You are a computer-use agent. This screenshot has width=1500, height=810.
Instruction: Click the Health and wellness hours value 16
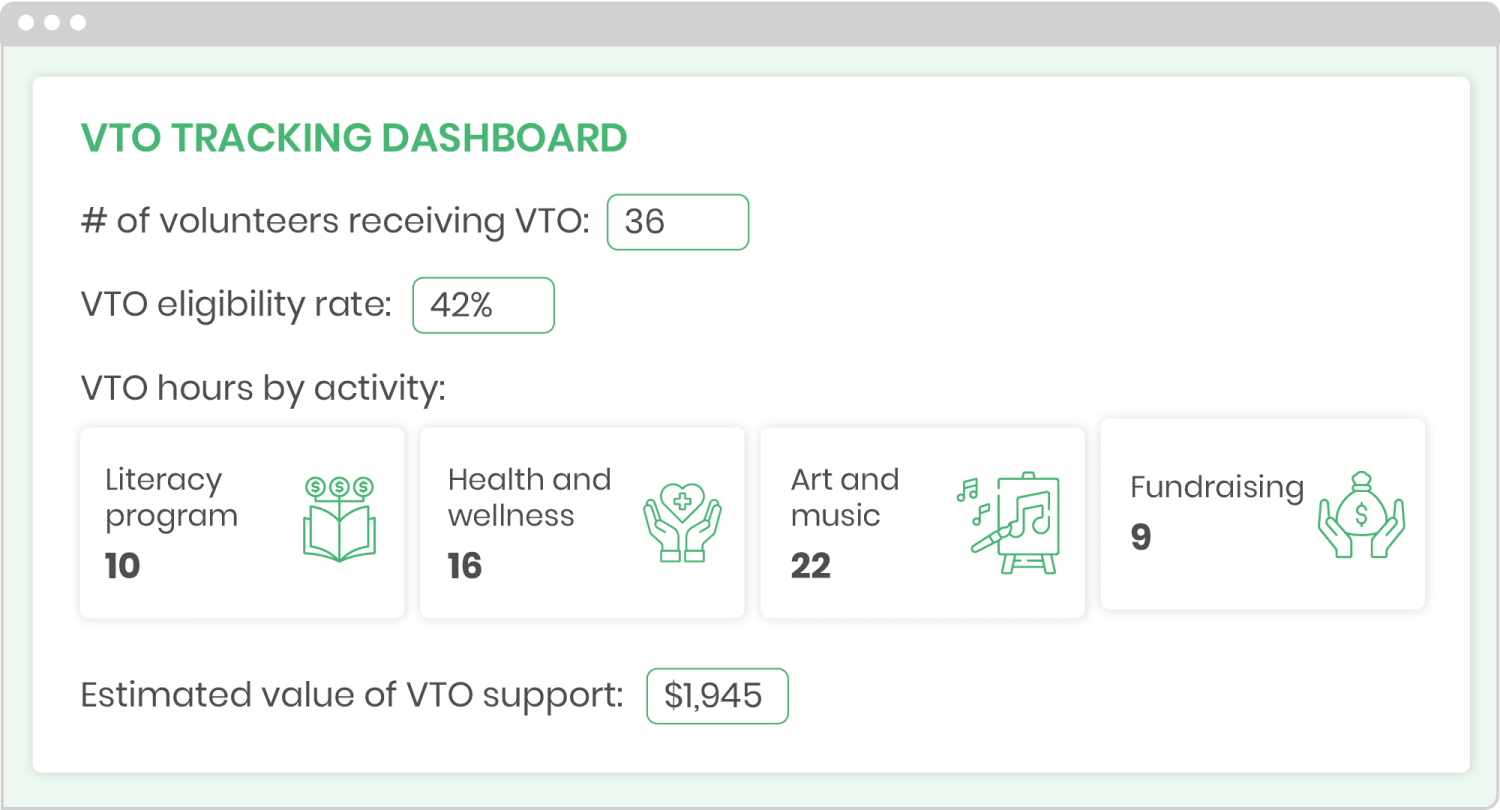tap(465, 567)
